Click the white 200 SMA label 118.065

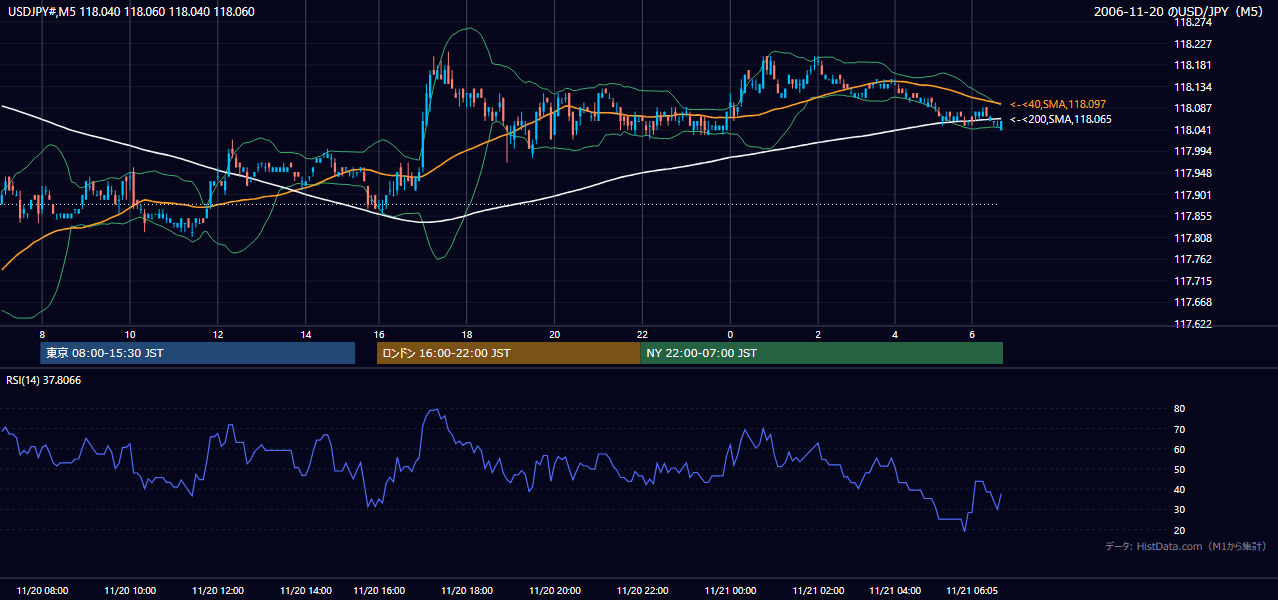click(x=1061, y=119)
